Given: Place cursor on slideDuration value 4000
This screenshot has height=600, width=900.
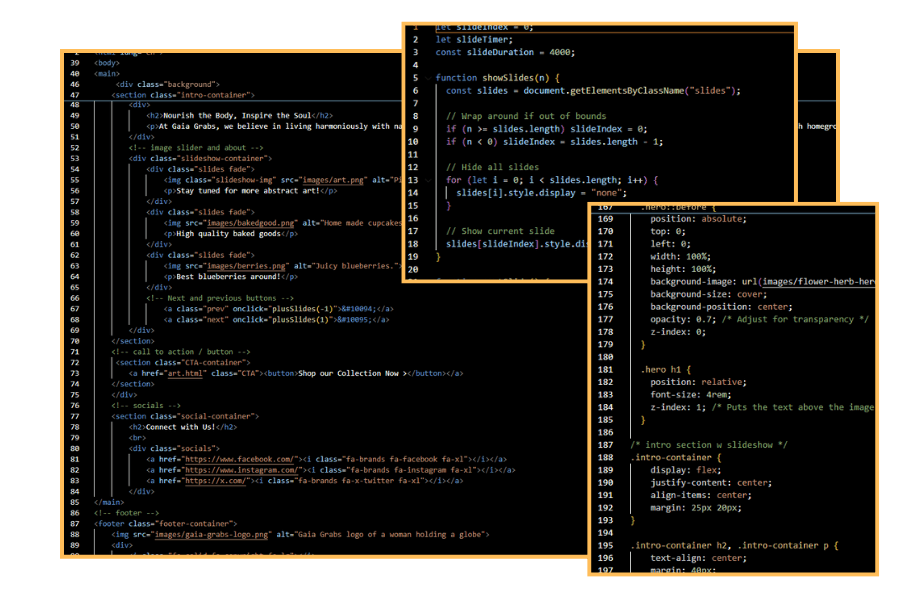Looking at the screenshot, I should pos(559,52).
